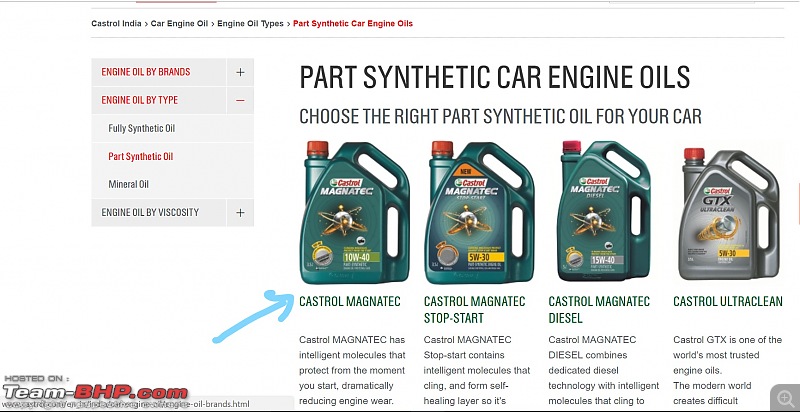
Task: Go to Car Engine Oil breadcrumb
Action: [x=179, y=23]
